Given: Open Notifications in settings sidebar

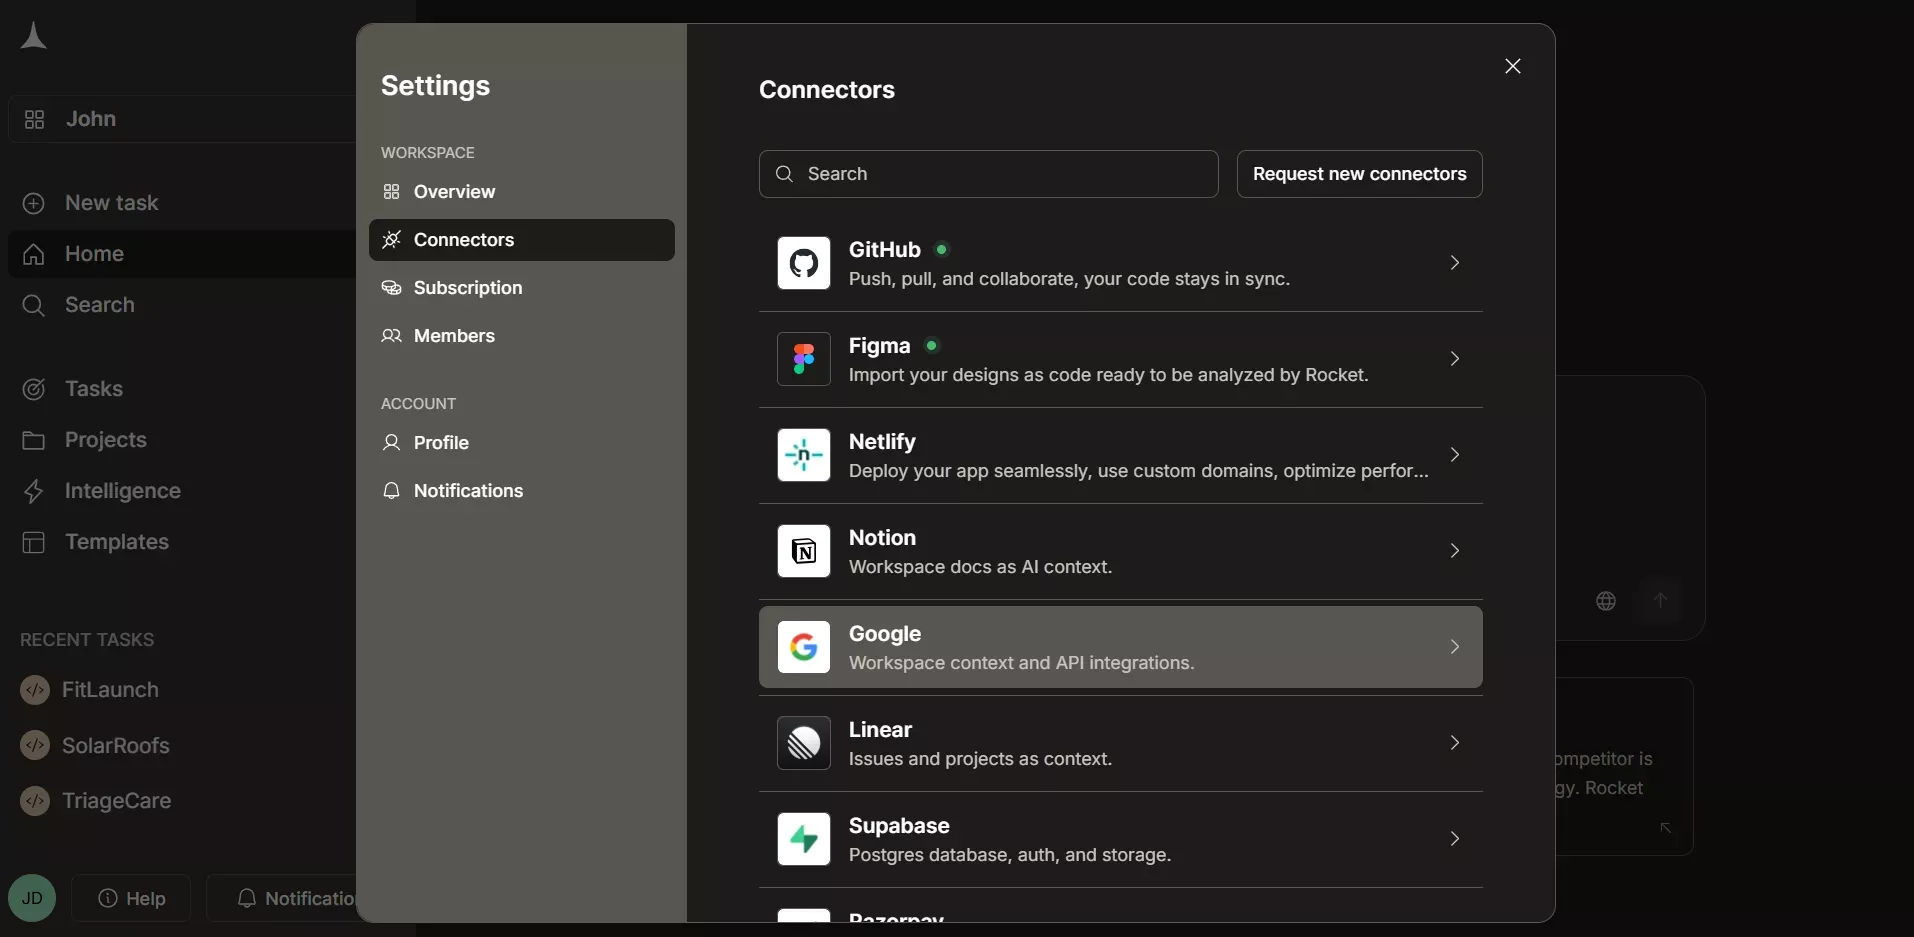Looking at the screenshot, I should tap(522, 491).
